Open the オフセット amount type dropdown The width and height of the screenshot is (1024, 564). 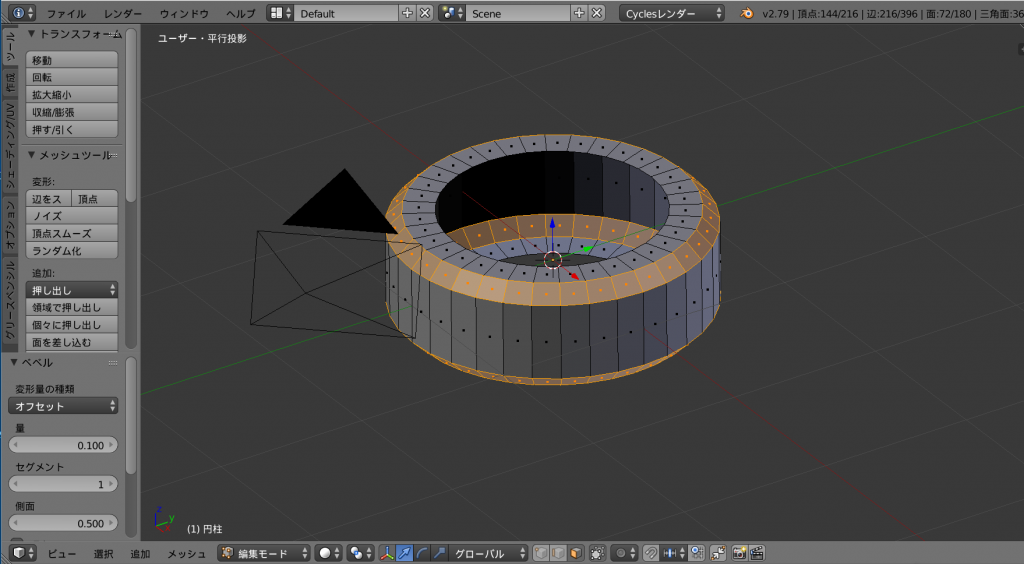tap(63, 406)
